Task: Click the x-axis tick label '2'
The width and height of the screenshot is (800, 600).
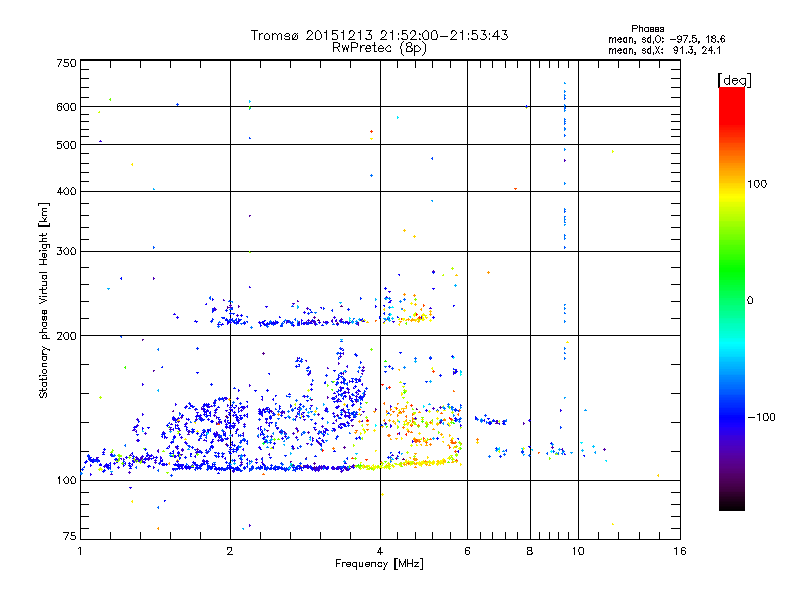Action: point(230,551)
